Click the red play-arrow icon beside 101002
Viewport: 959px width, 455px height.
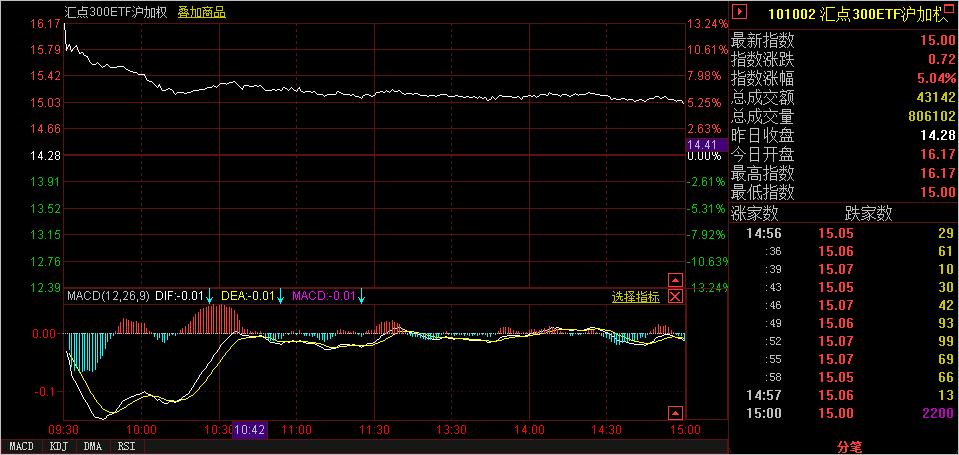coord(741,11)
